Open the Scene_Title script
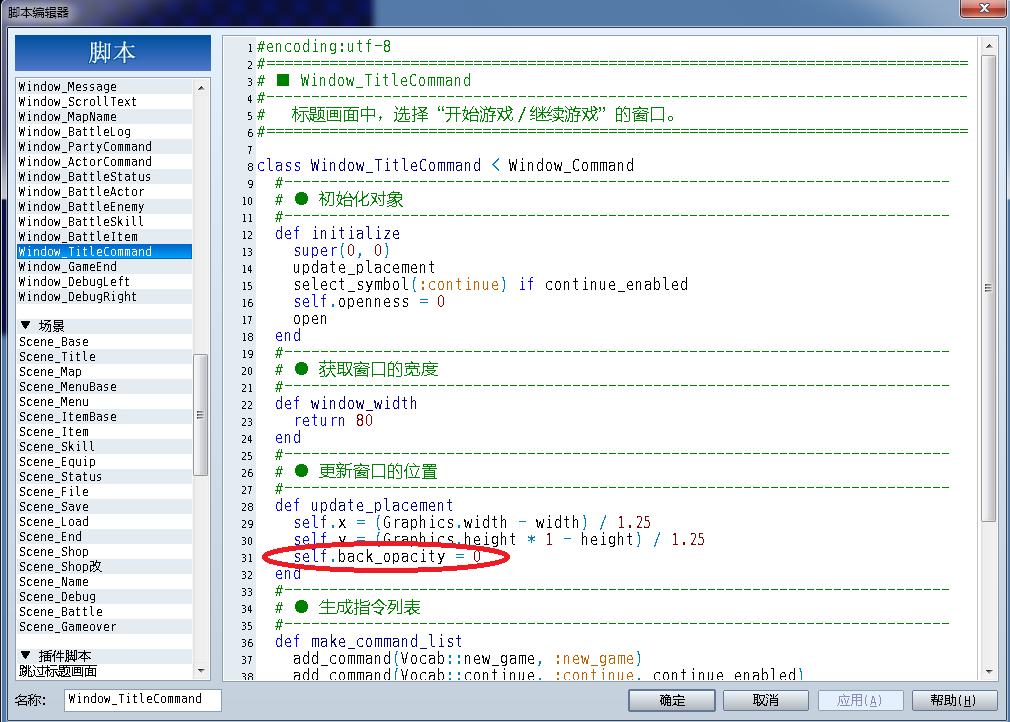The width and height of the screenshot is (1010, 722). tap(104, 356)
